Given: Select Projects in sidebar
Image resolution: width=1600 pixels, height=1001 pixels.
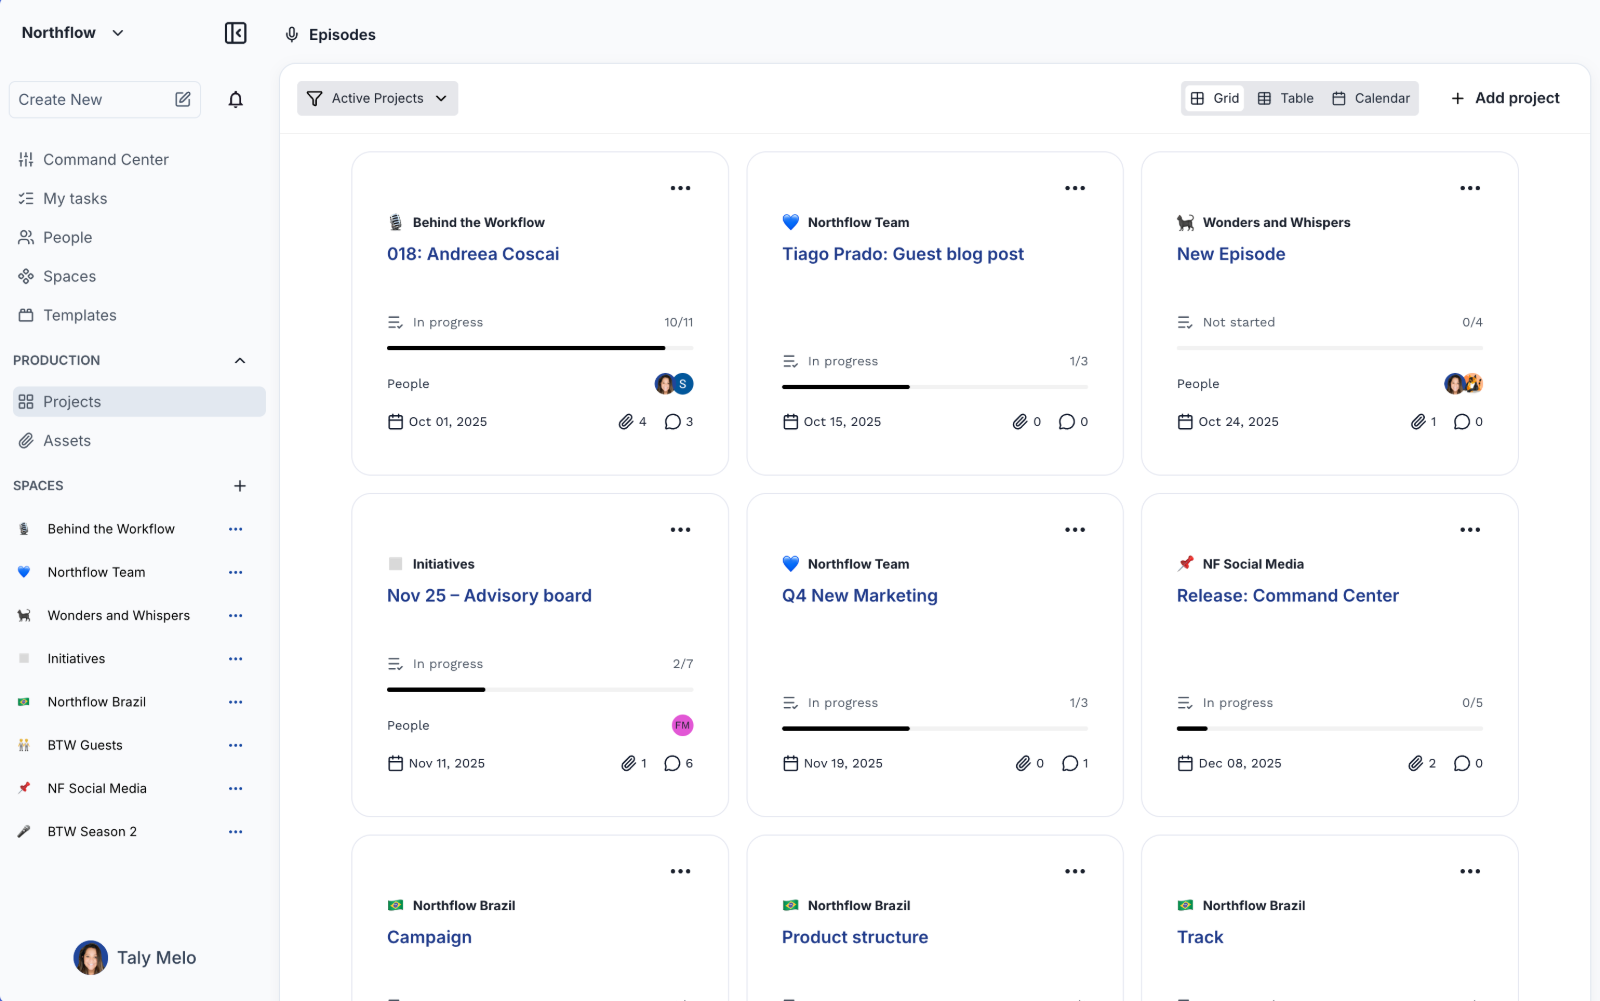Looking at the screenshot, I should point(138,402).
